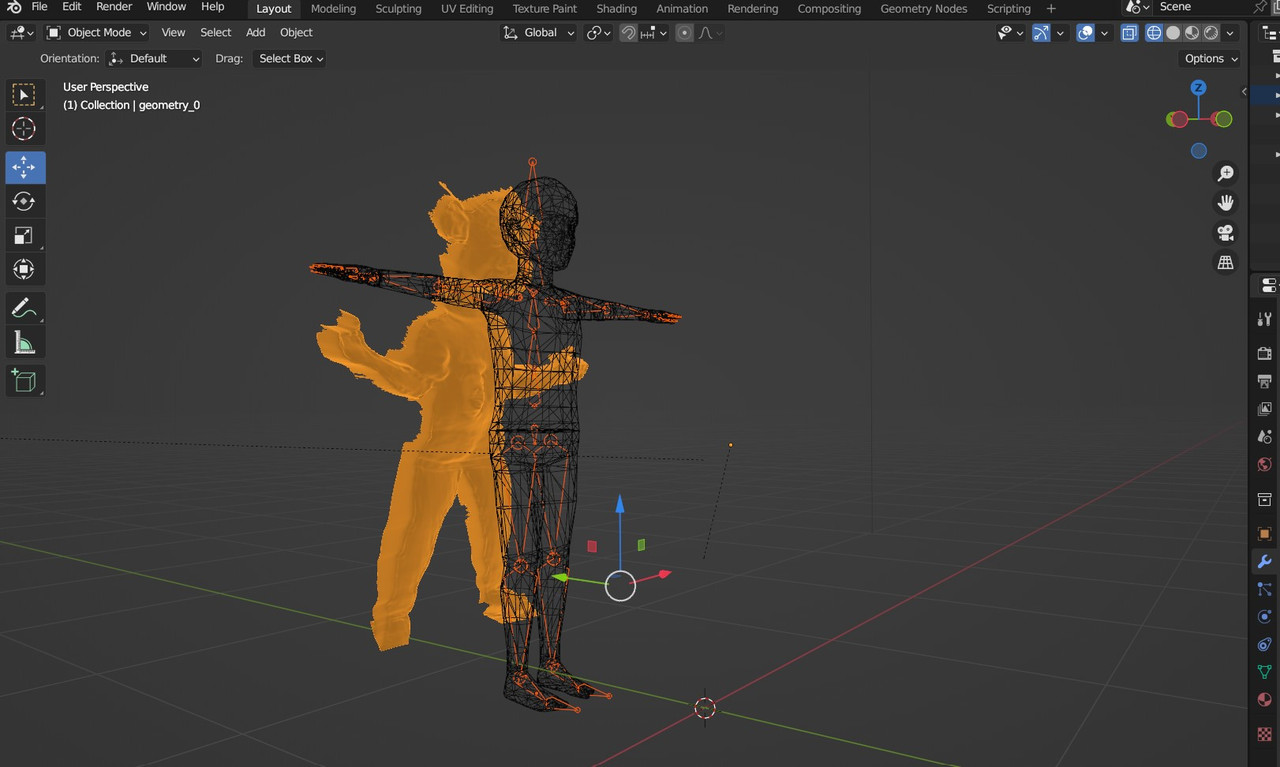Open the Physics properties tab

[1265, 618]
